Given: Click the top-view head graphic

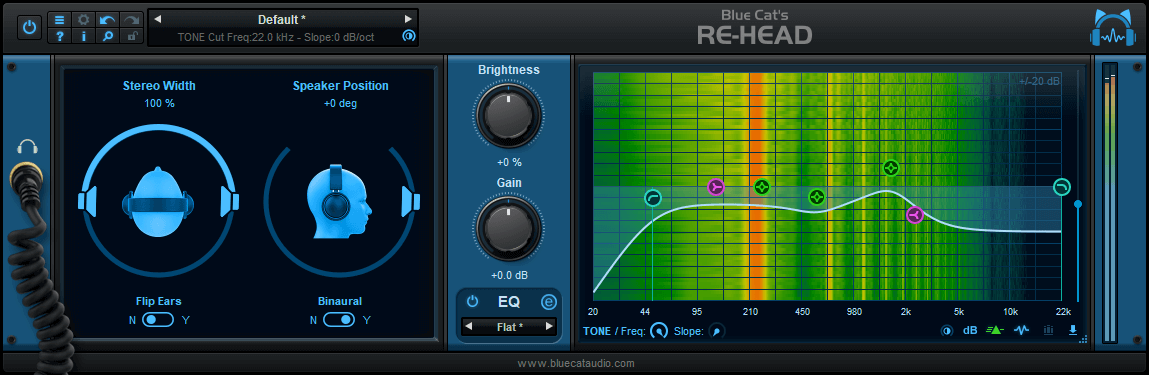Looking at the screenshot, I should [159, 203].
